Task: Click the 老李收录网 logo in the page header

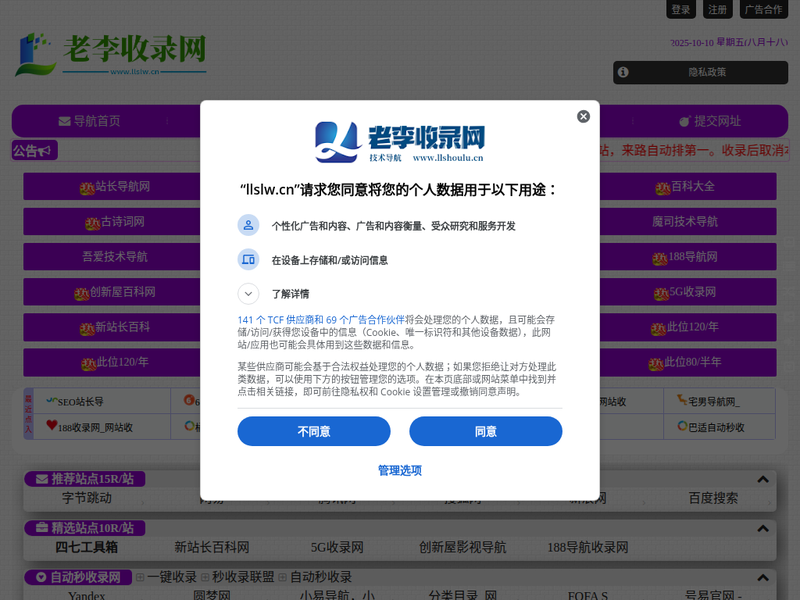Action: (110, 54)
